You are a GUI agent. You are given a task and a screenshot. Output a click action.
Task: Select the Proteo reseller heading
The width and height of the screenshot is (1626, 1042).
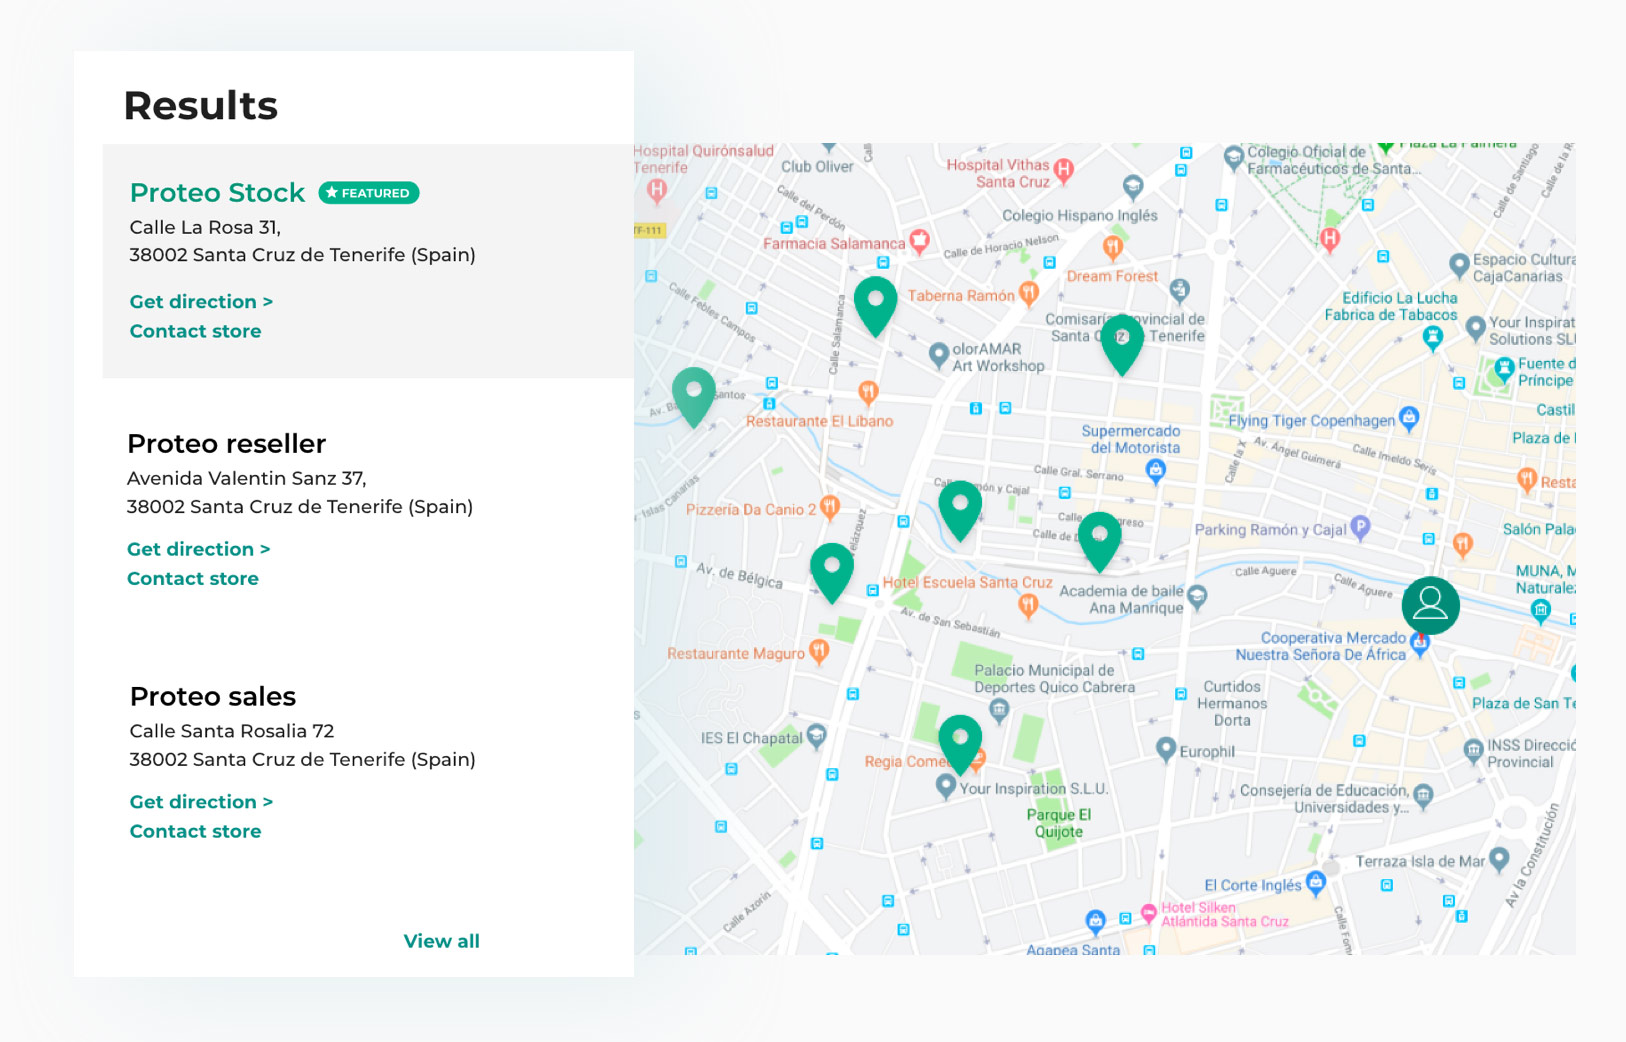coord(226,444)
